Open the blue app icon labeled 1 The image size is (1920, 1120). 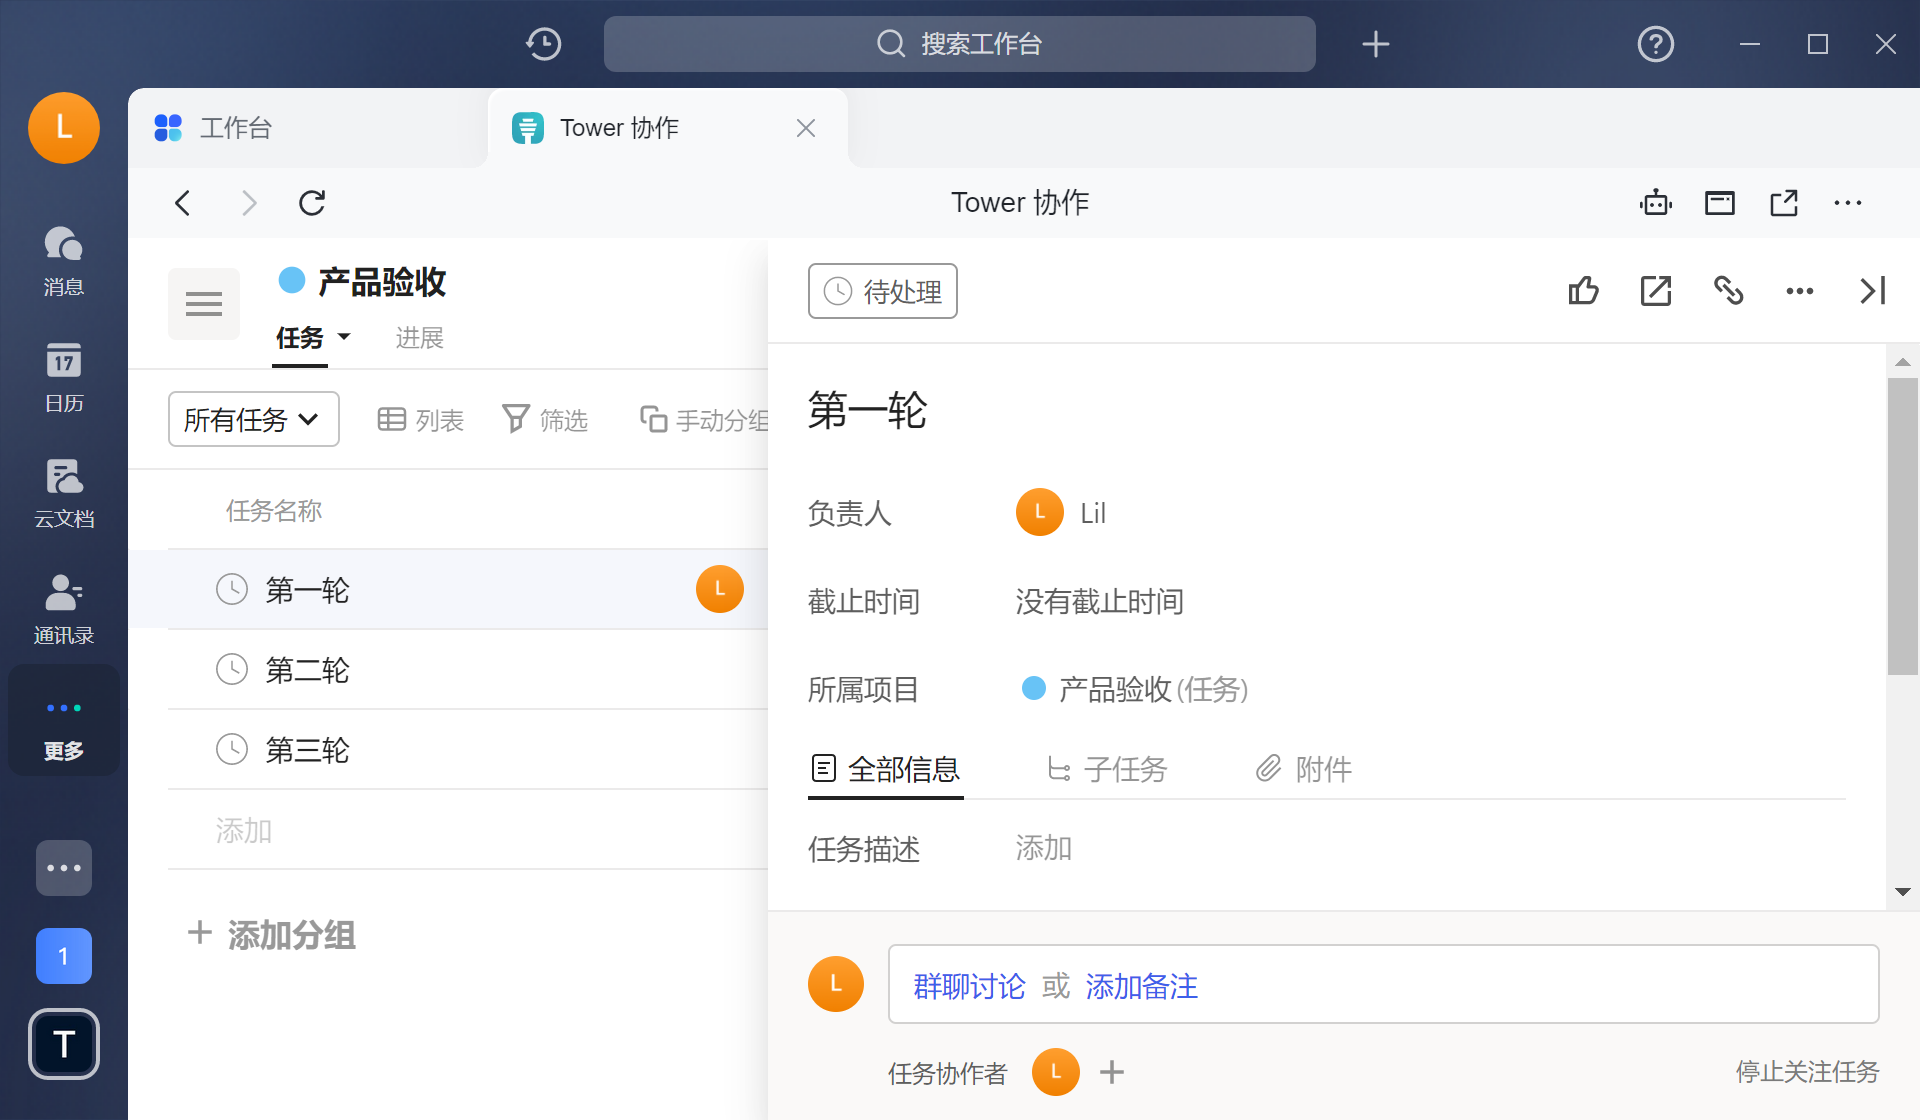pos(64,956)
